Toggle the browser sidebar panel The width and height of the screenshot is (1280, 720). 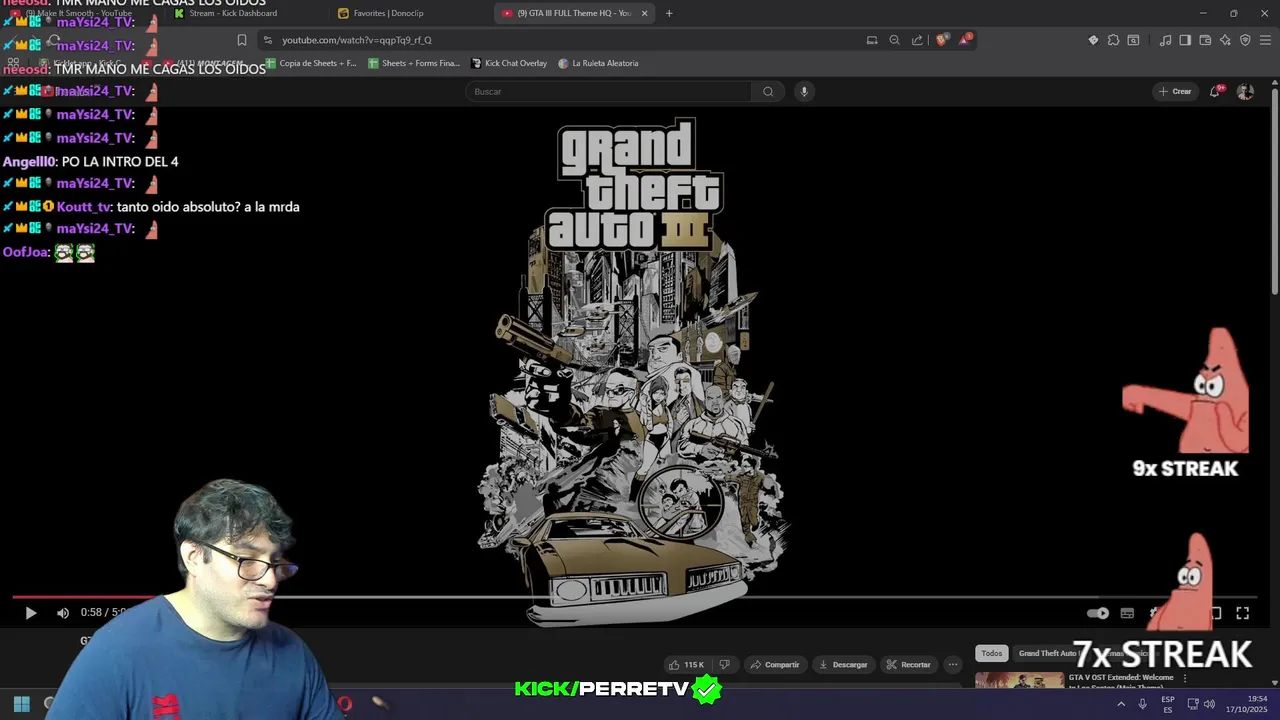click(1185, 40)
